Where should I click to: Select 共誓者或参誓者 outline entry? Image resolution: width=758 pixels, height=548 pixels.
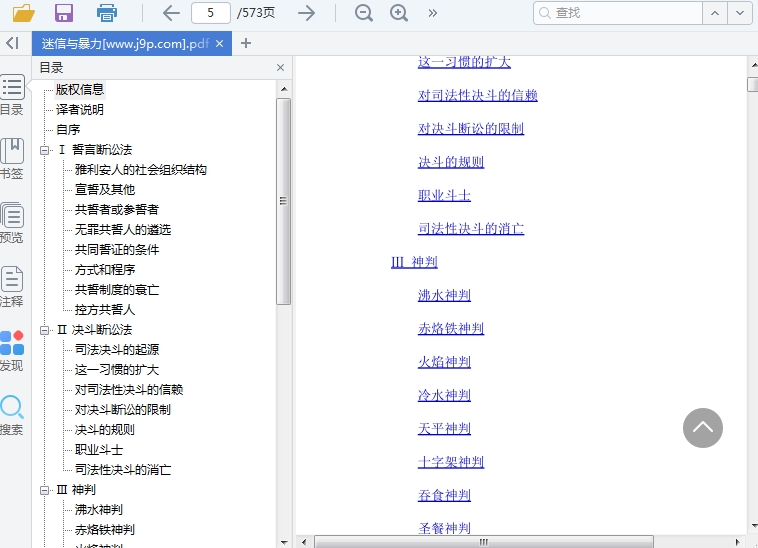click(117, 210)
